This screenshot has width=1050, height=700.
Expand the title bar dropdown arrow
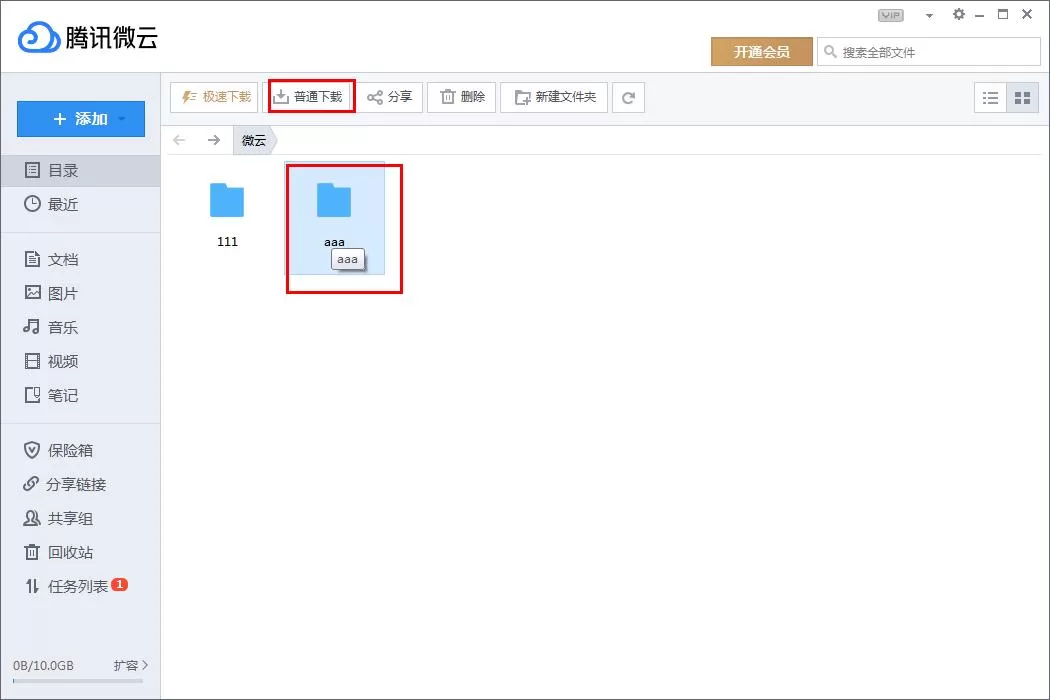[929, 15]
